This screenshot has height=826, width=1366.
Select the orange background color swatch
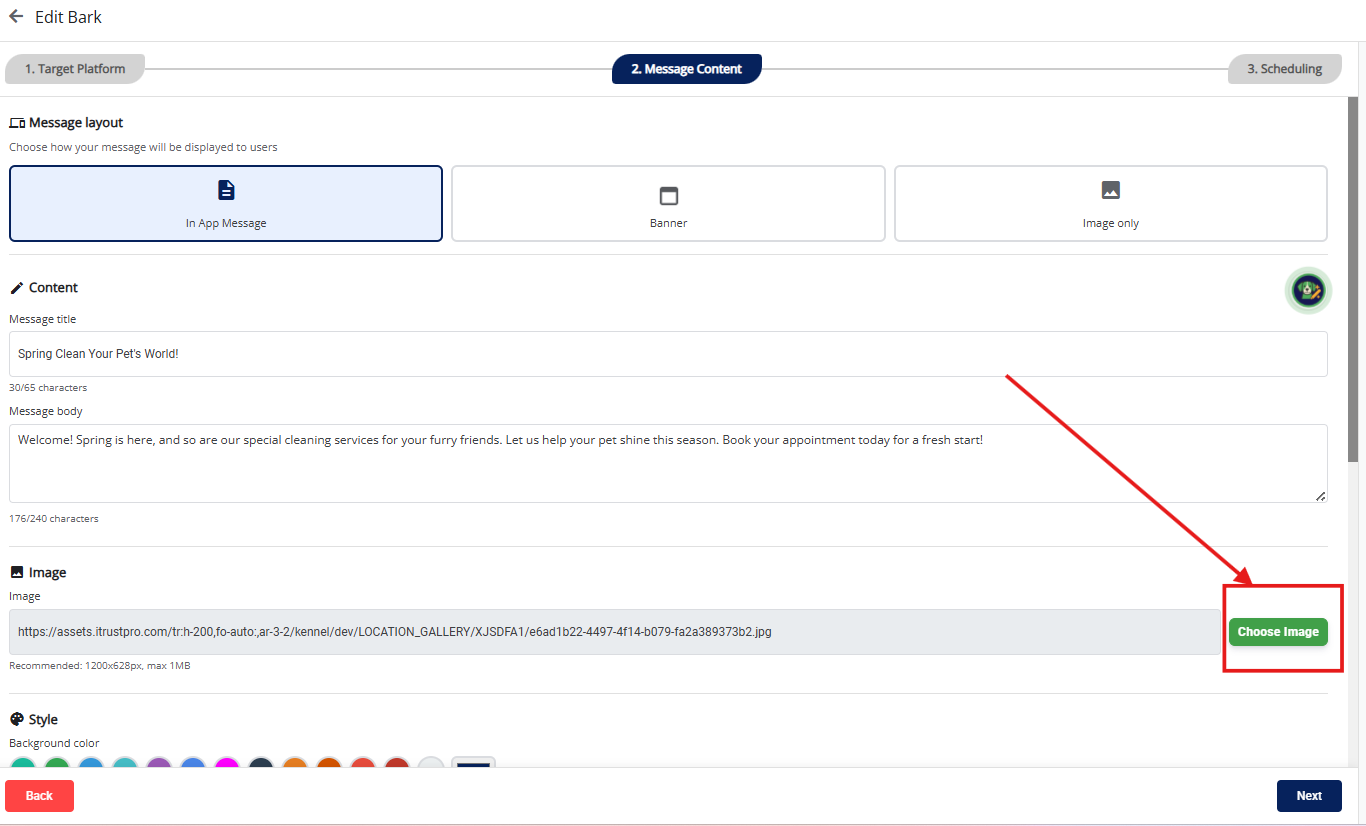click(x=295, y=767)
